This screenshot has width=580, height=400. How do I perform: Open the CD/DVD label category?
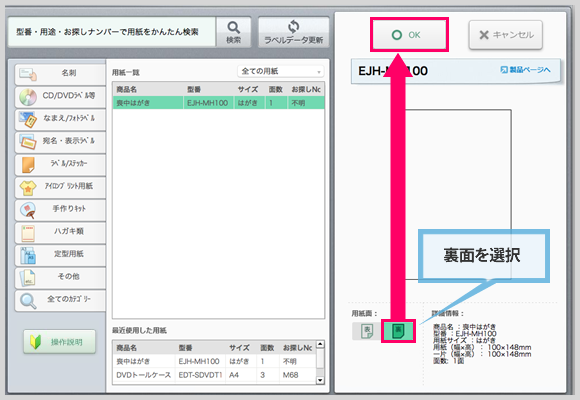[60, 97]
